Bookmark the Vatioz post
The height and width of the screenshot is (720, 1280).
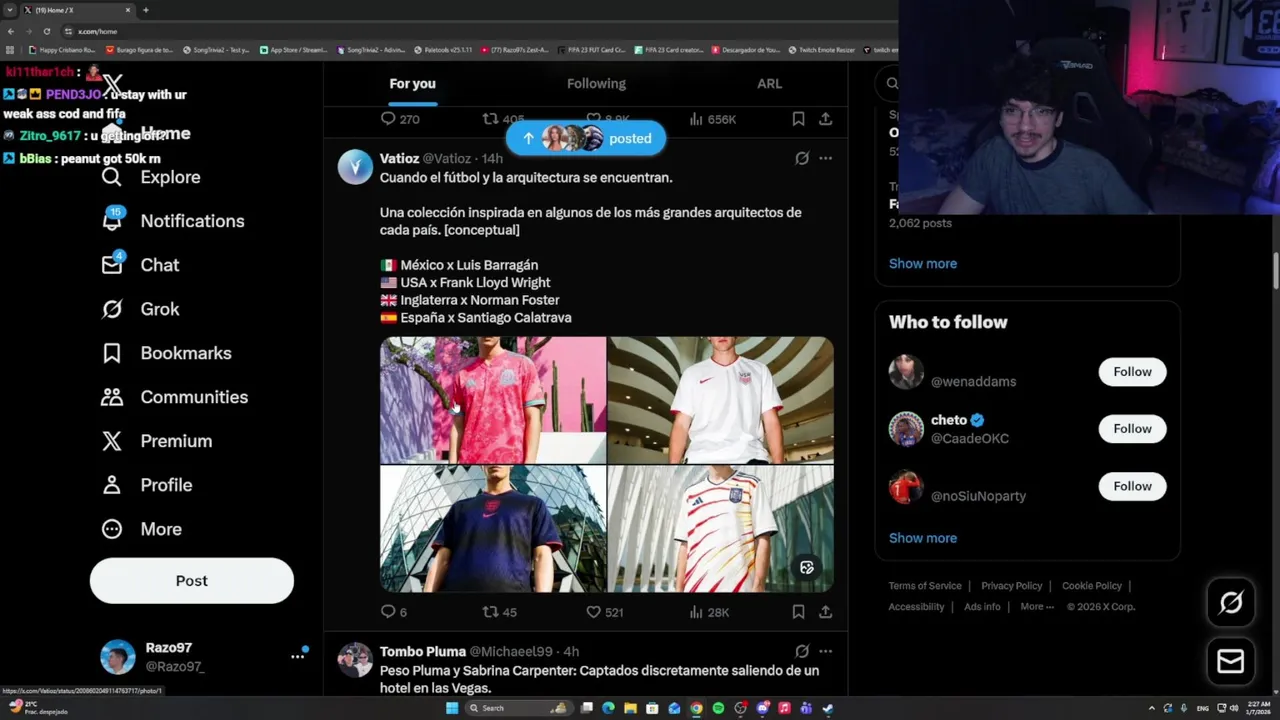(x=798, y=612)
